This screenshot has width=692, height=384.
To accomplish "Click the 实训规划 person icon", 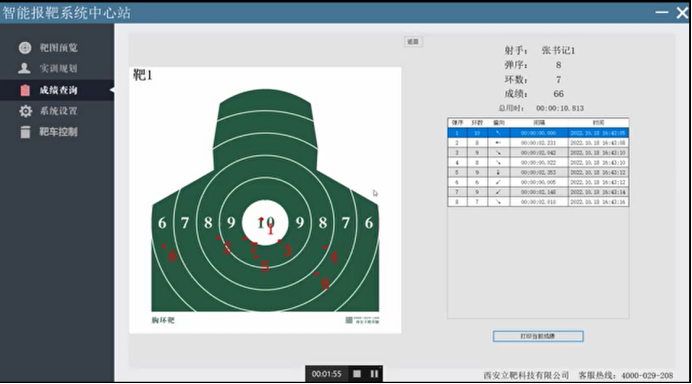I will 24,68.
